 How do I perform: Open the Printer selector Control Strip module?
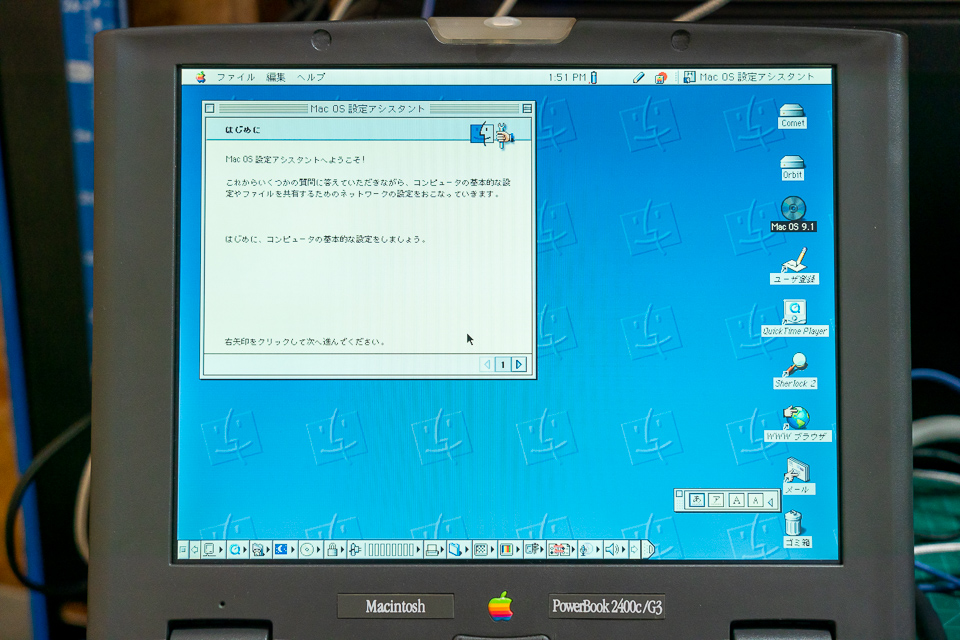[x=434, y=549]
